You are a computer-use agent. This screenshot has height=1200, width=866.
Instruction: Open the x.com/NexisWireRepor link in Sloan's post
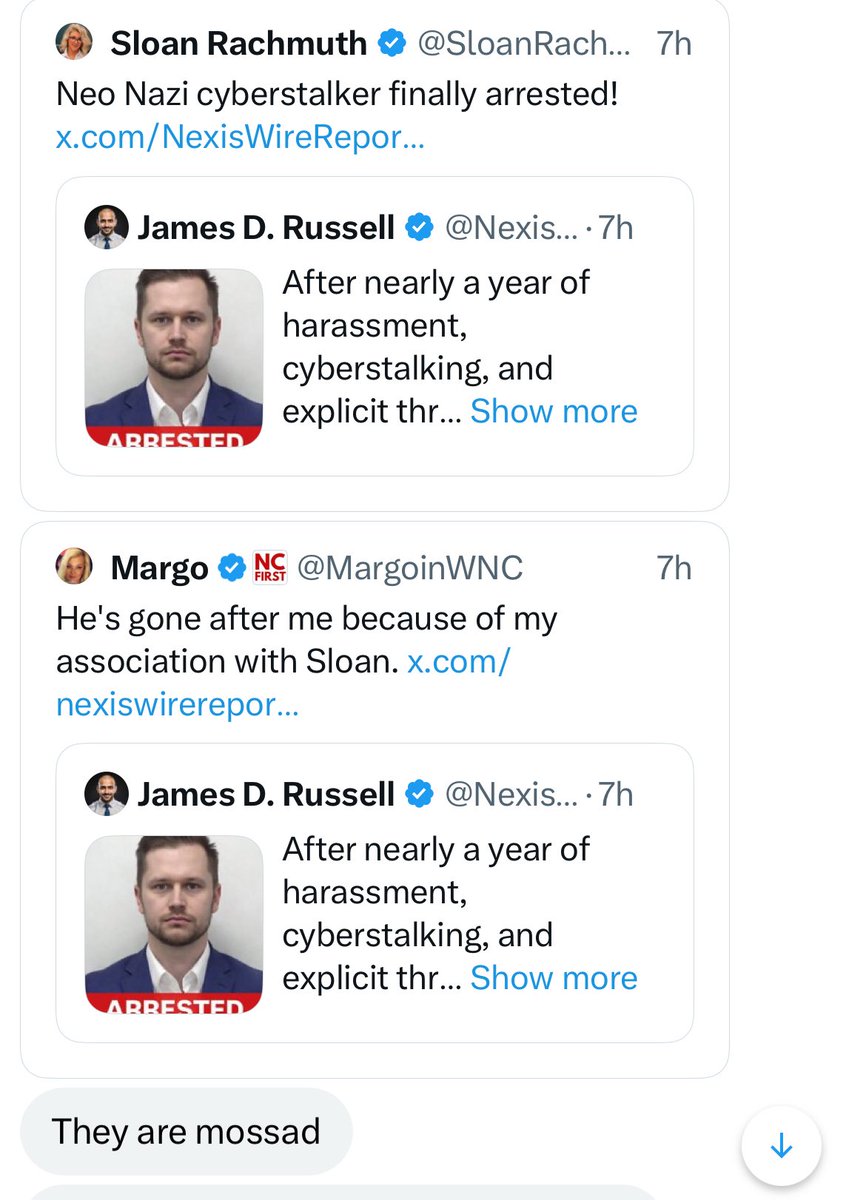point(240,138)
